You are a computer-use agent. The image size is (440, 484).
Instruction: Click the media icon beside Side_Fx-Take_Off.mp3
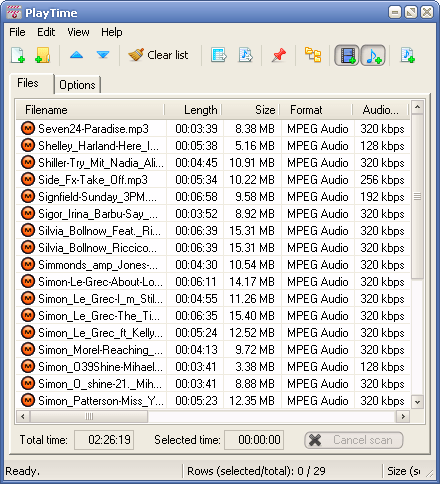(28, 179)
